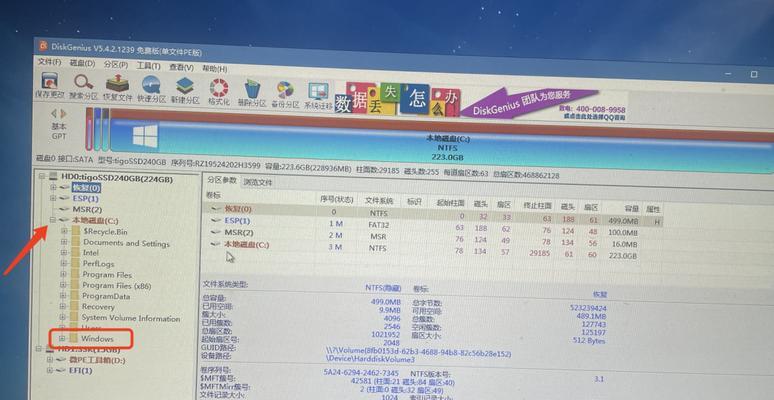Expand the ESP(1) partition in tree
This screenshot has height=400, width=774.
(x=53, y=198)
